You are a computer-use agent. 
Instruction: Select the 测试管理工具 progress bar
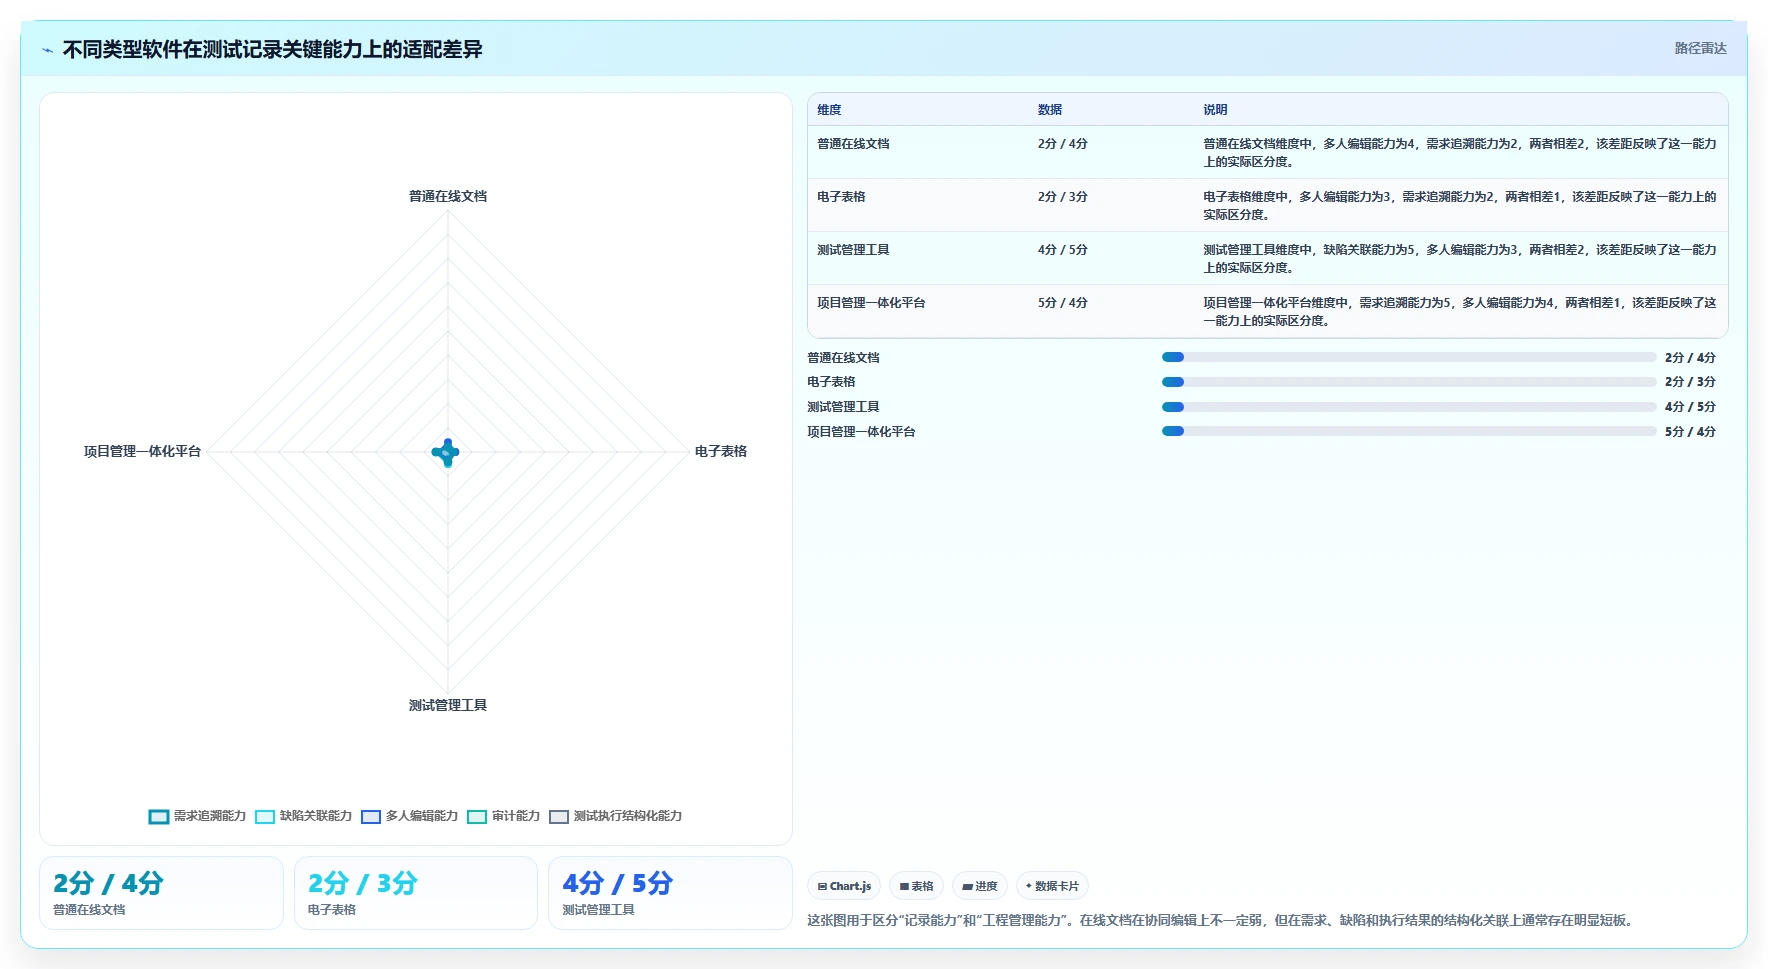point(1409,407)
